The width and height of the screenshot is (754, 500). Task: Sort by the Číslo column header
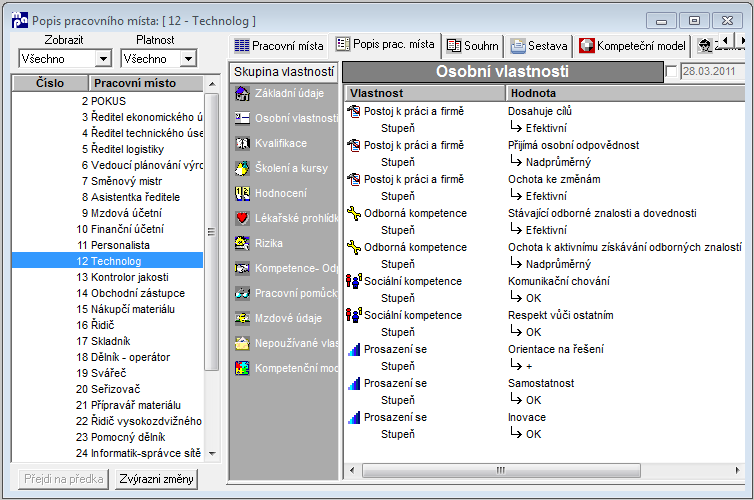(x=50, y=83)
